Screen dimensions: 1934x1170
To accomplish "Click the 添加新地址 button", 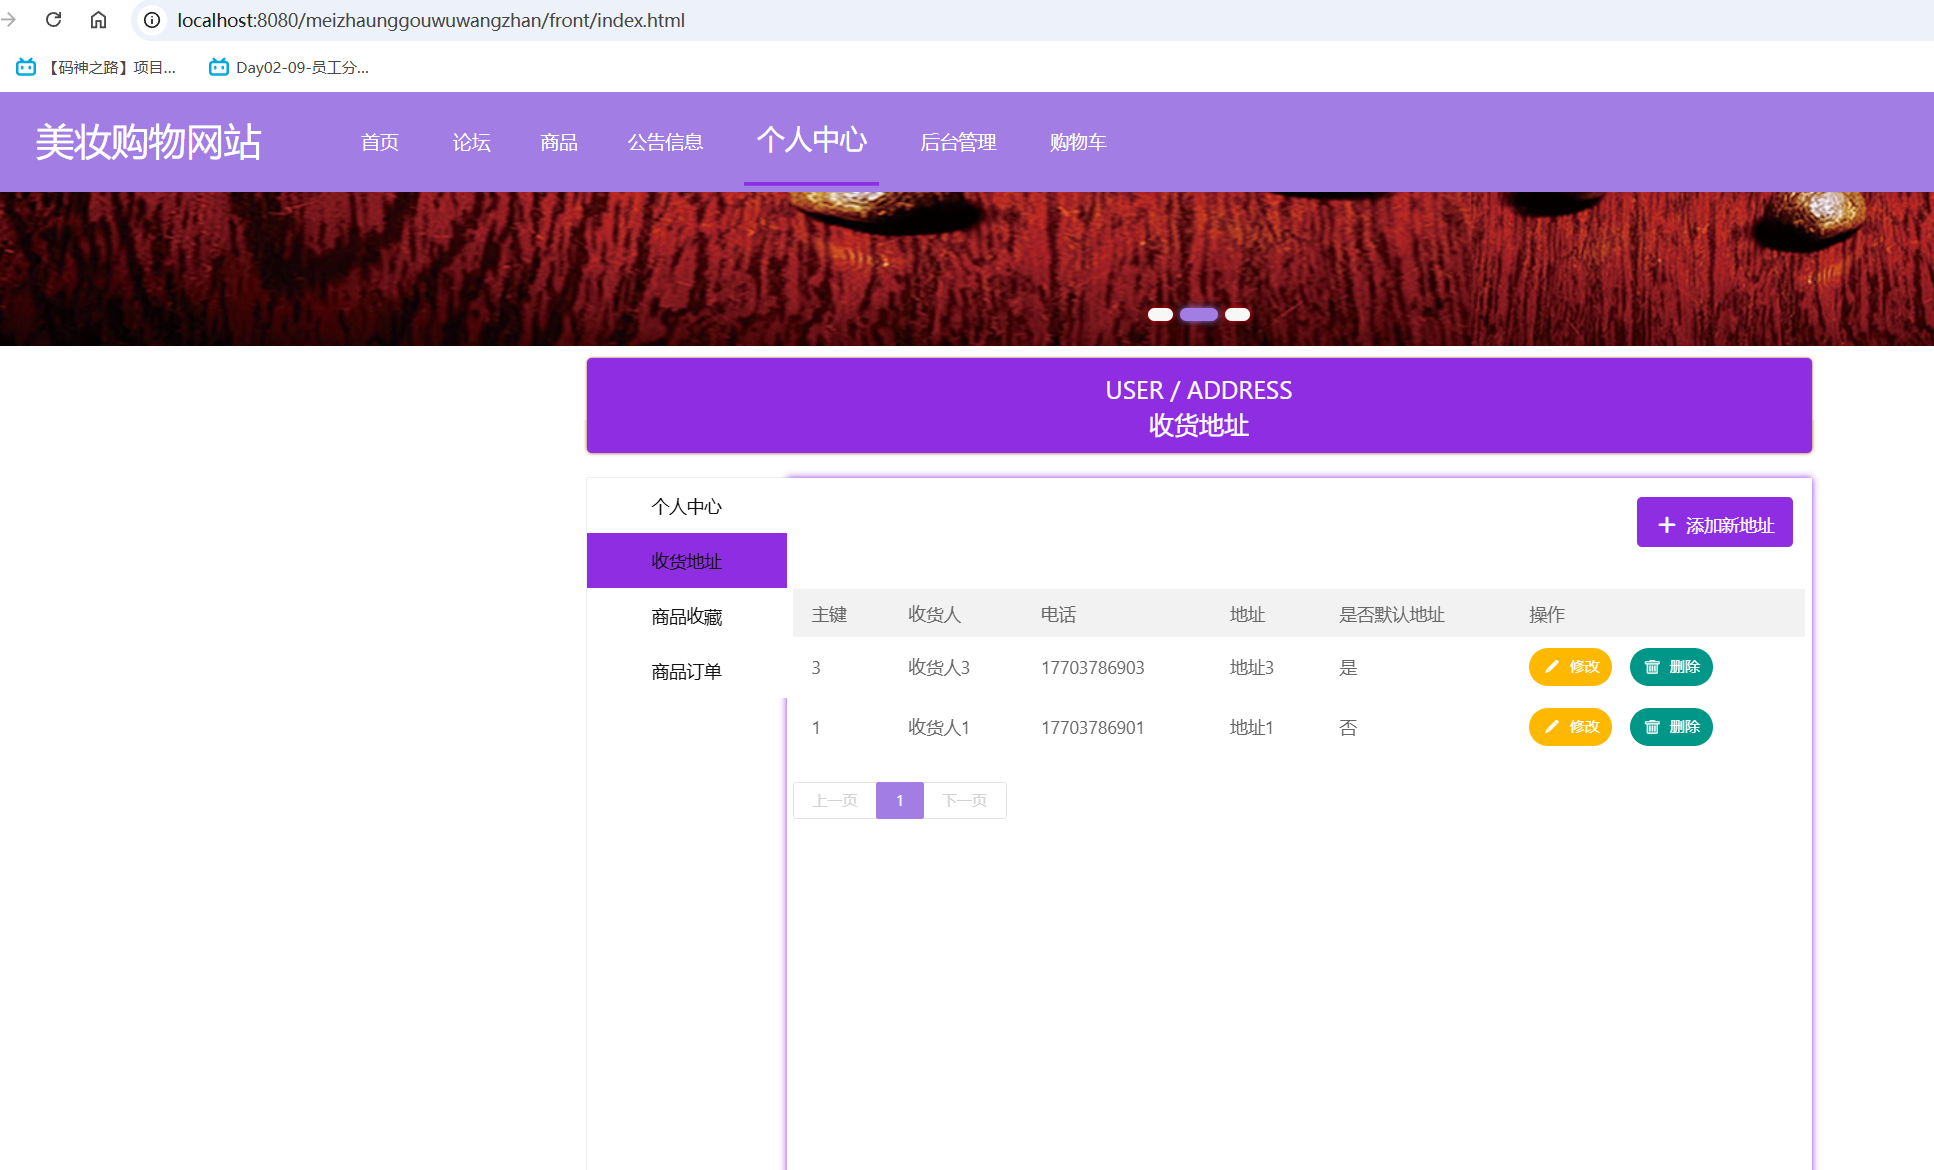I will [1714, 523].
